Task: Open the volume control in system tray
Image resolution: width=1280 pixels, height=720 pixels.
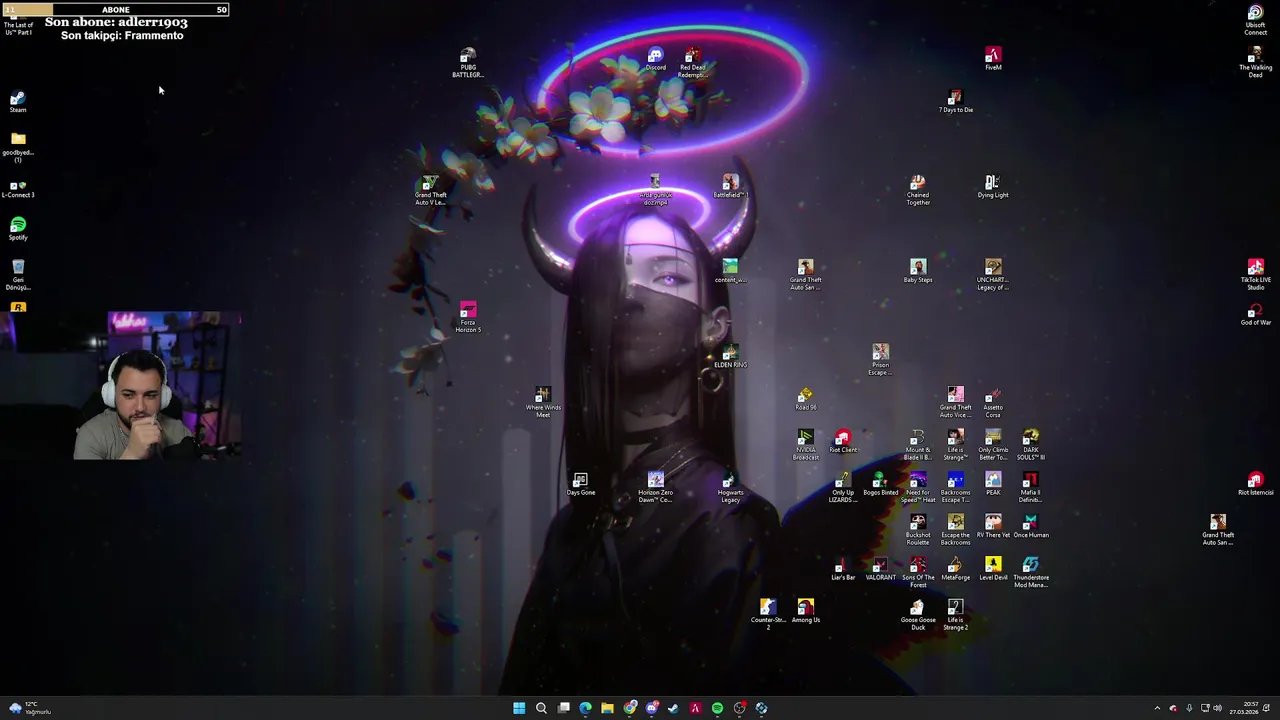Action: coord(1217,708)
